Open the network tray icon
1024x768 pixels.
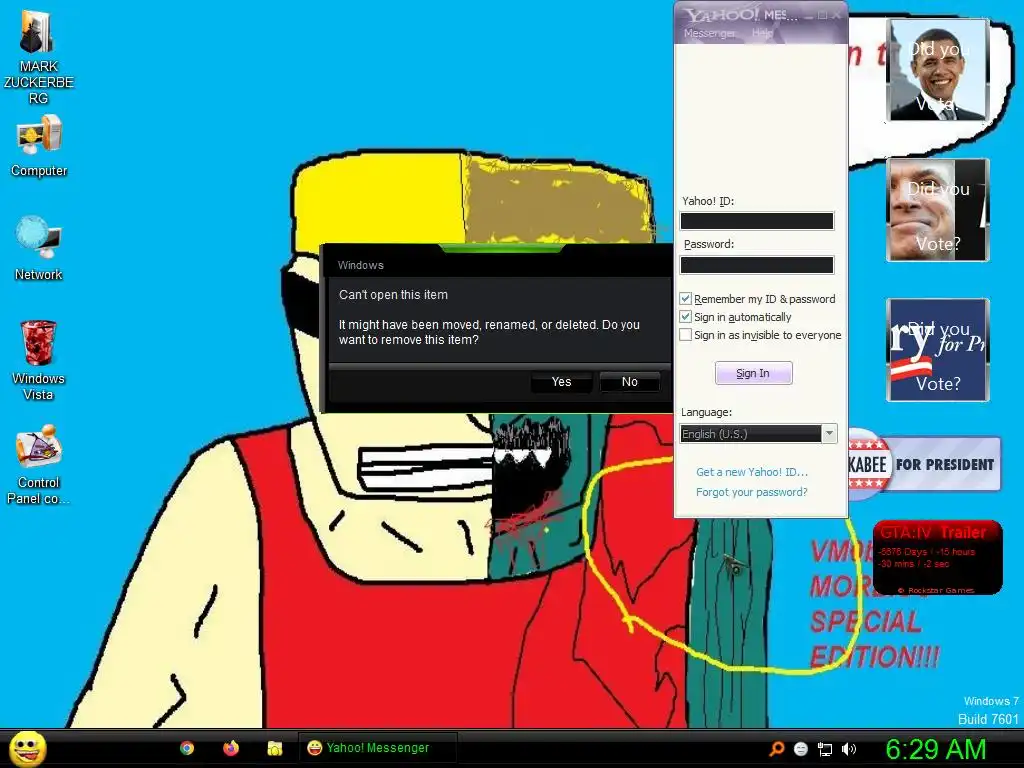pos(825,749)
